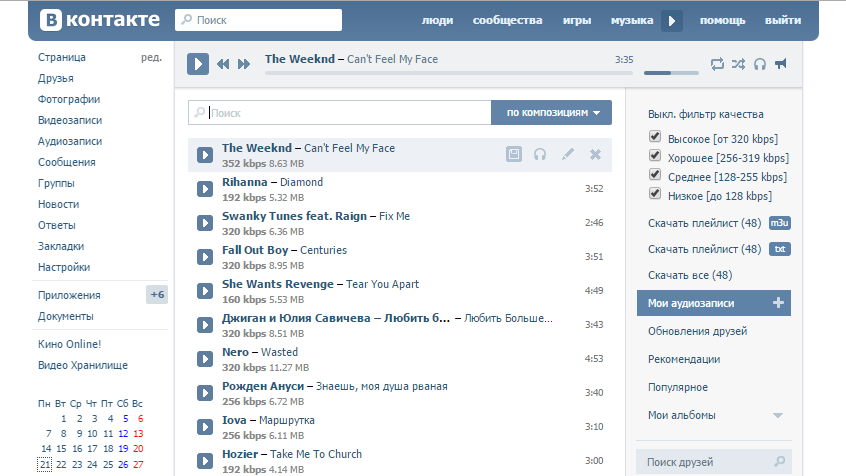Image resolution: width=846 pixels, height=476 pixels.
Task: Disable the Низкое [до 128 kbps] filter
Action: [655, 193]
